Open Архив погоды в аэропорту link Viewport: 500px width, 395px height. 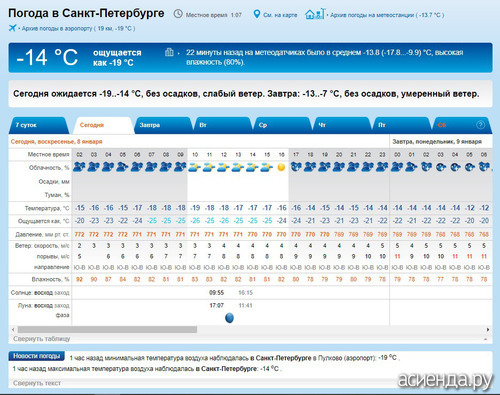78,28
